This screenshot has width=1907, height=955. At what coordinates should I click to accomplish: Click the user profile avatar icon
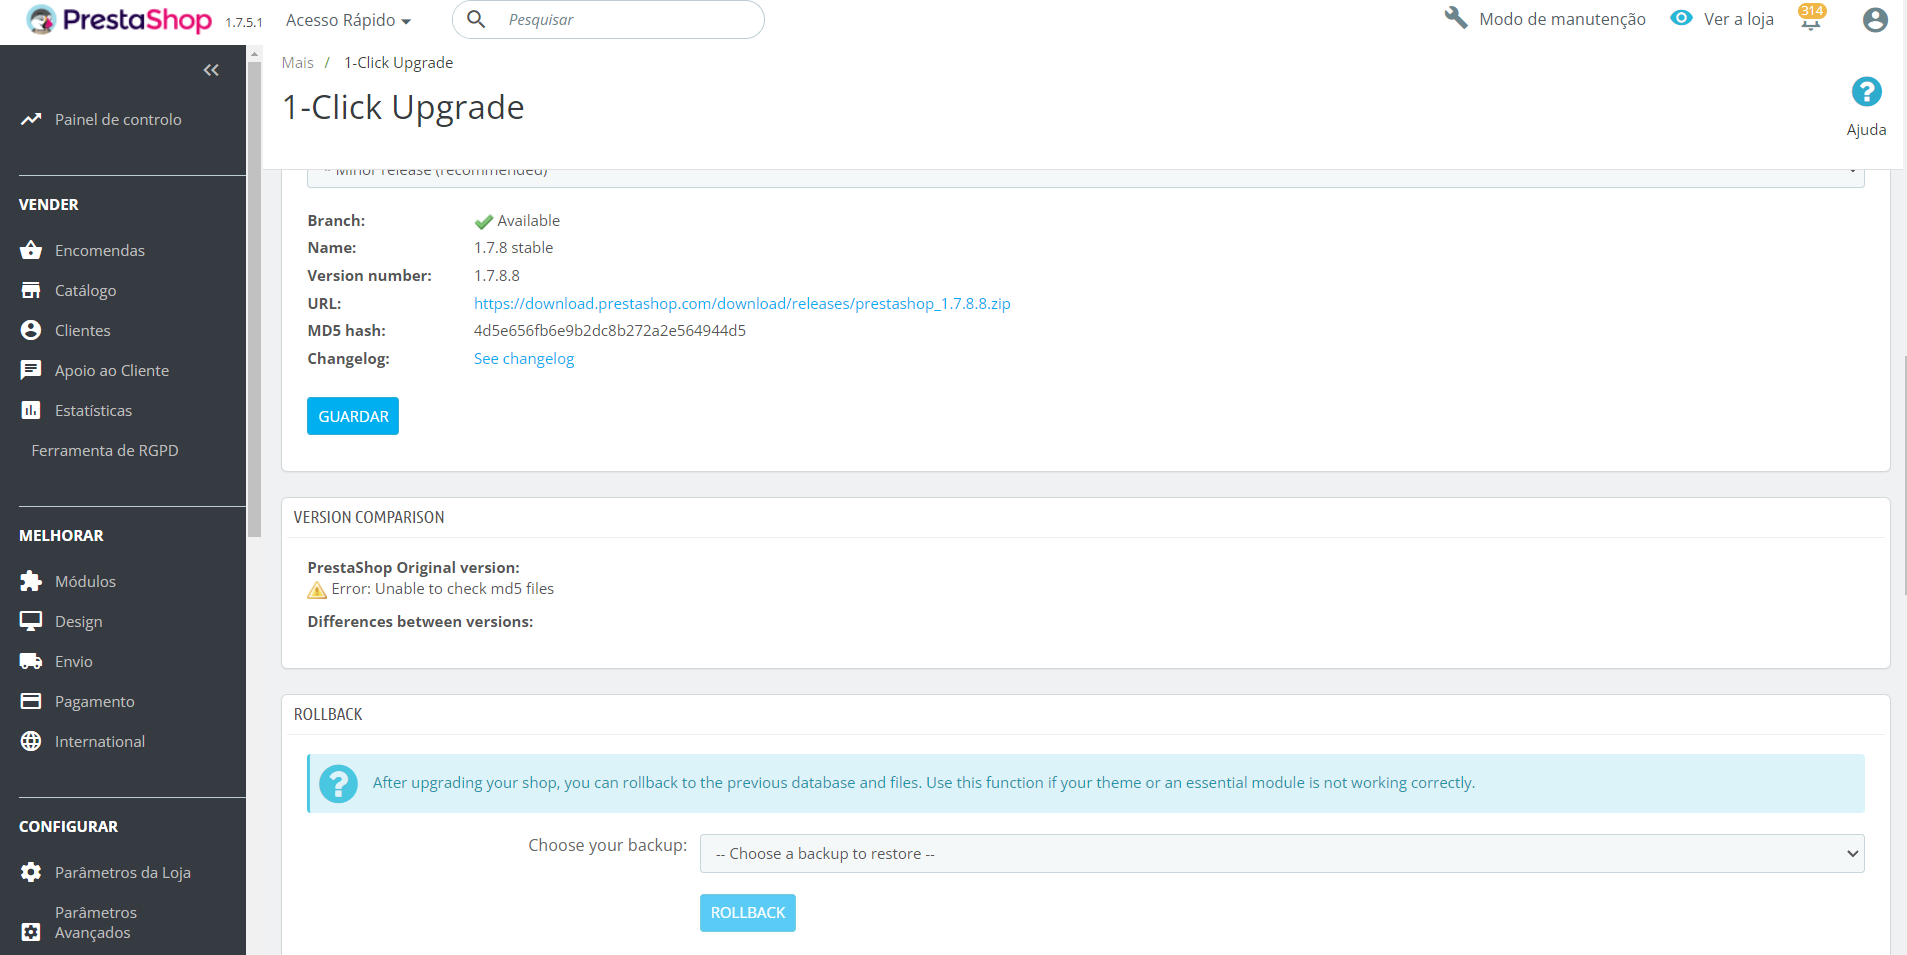click(x=1874, y=19)
